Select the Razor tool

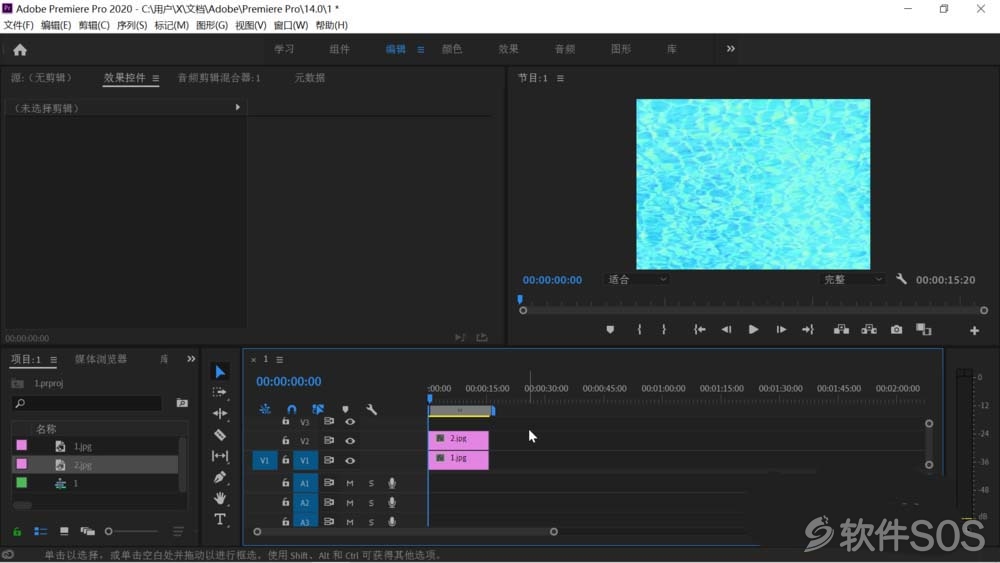coord(220,435)
